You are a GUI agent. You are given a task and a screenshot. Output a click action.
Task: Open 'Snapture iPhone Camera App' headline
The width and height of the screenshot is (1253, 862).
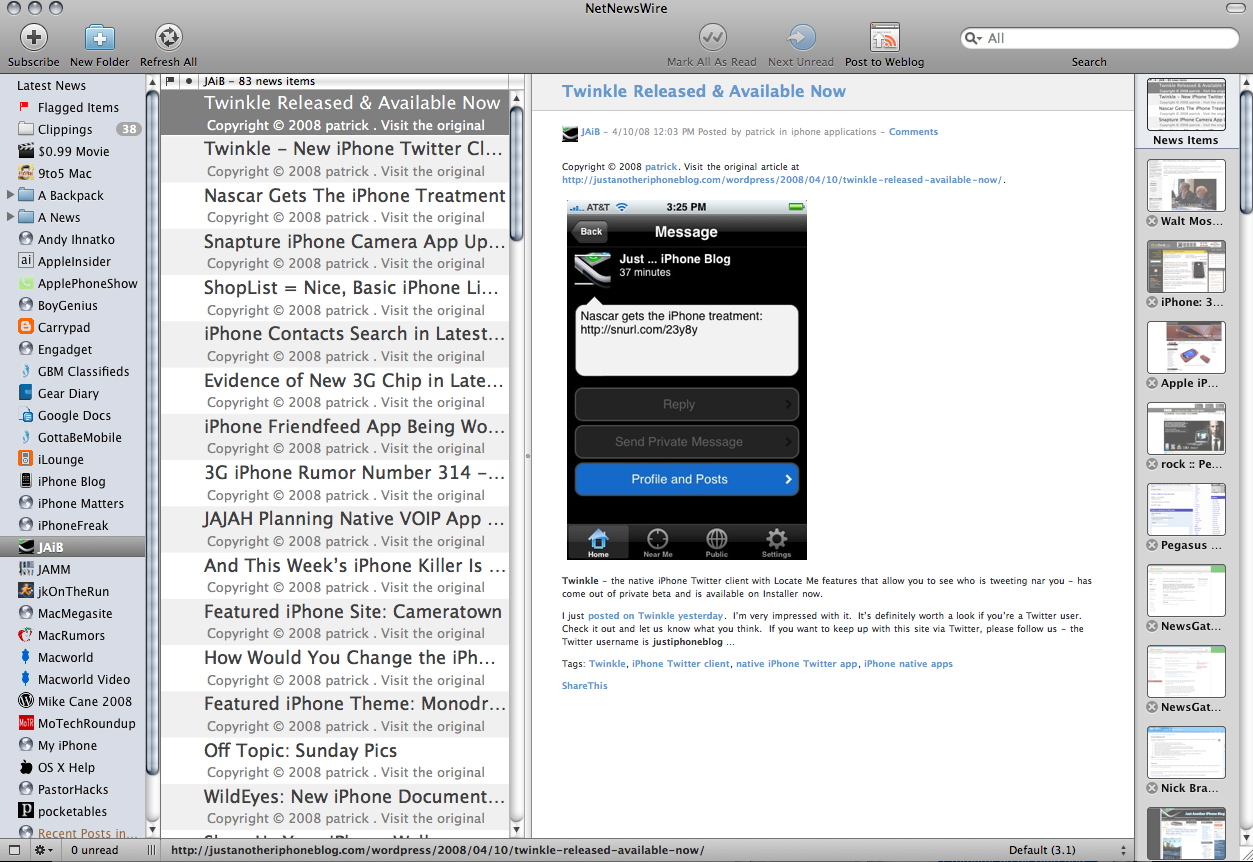pyautogui.click(x=355, y=241)
